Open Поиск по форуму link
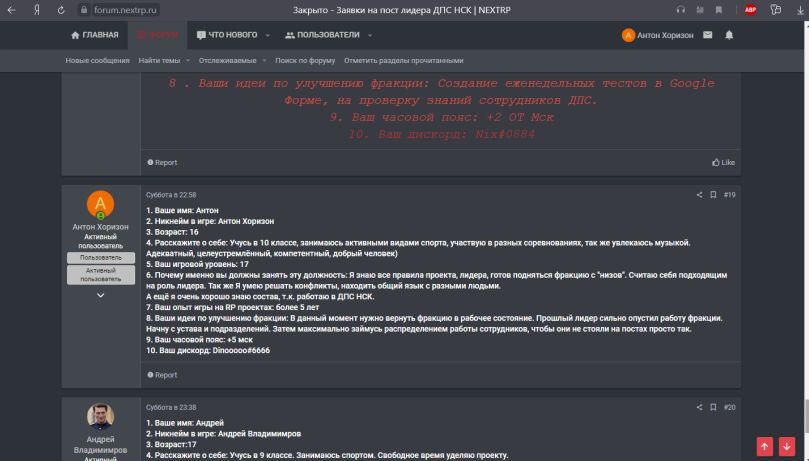 [x=305, y=60]
